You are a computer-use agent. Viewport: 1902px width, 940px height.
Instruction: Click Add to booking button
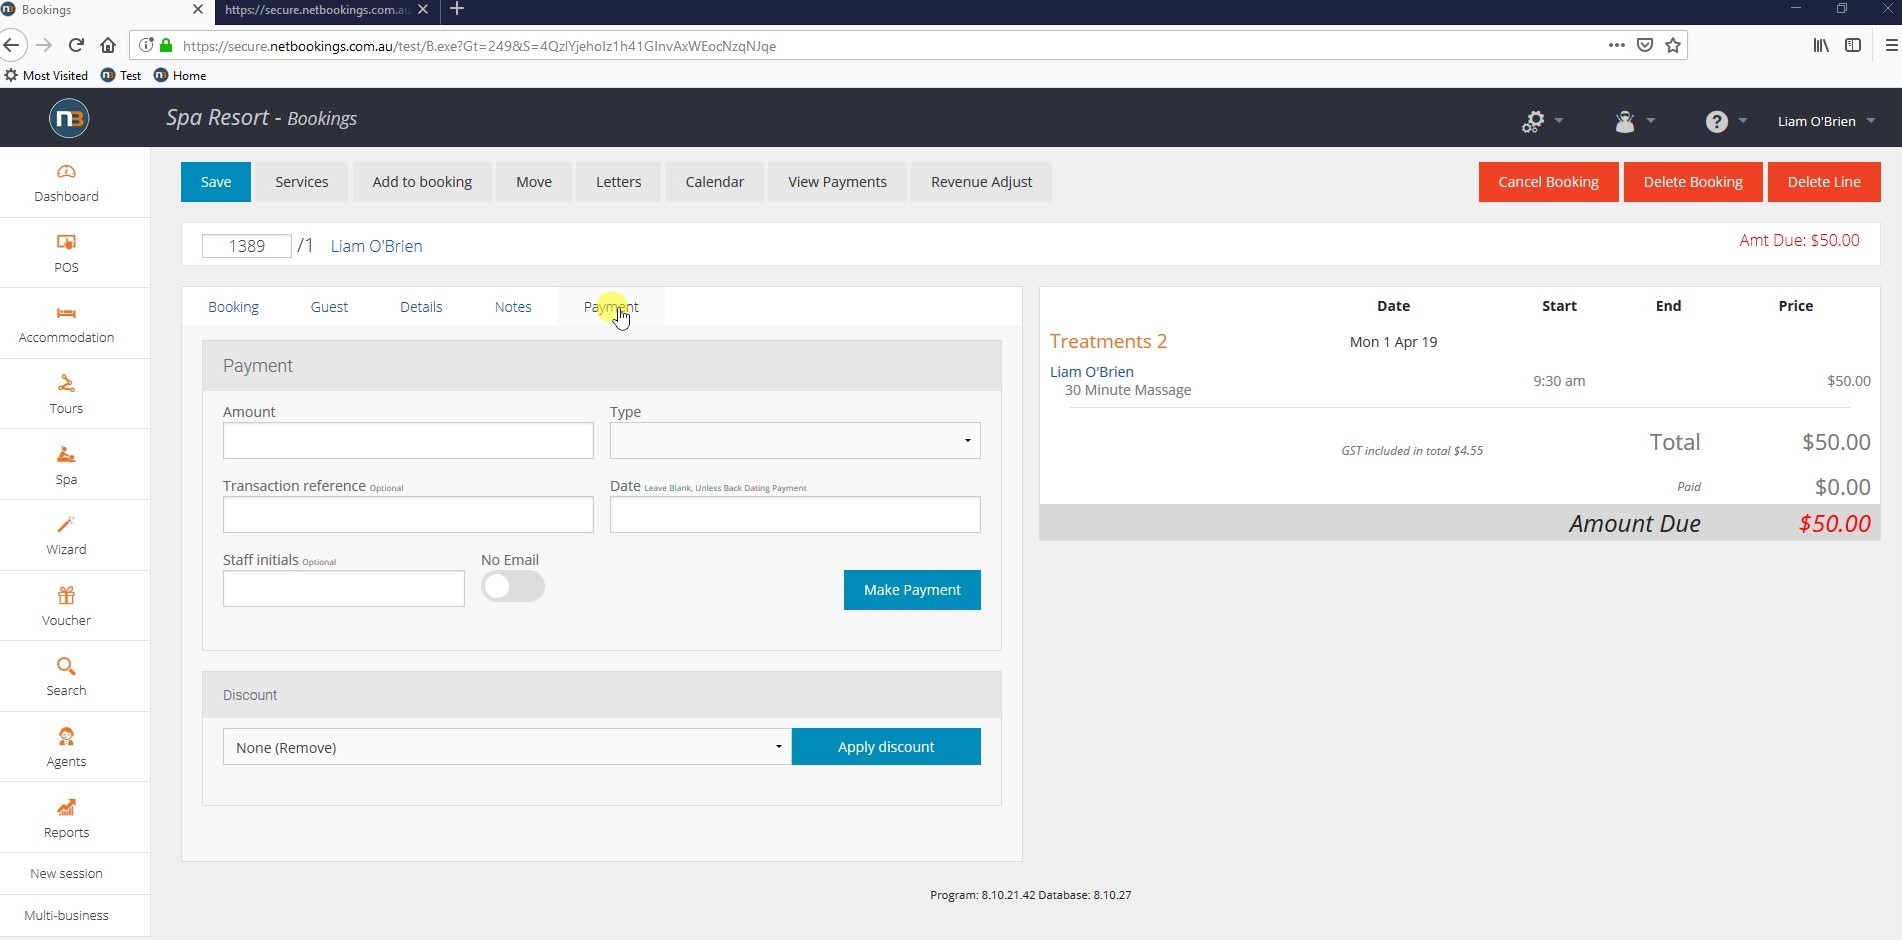click(422, 182)
